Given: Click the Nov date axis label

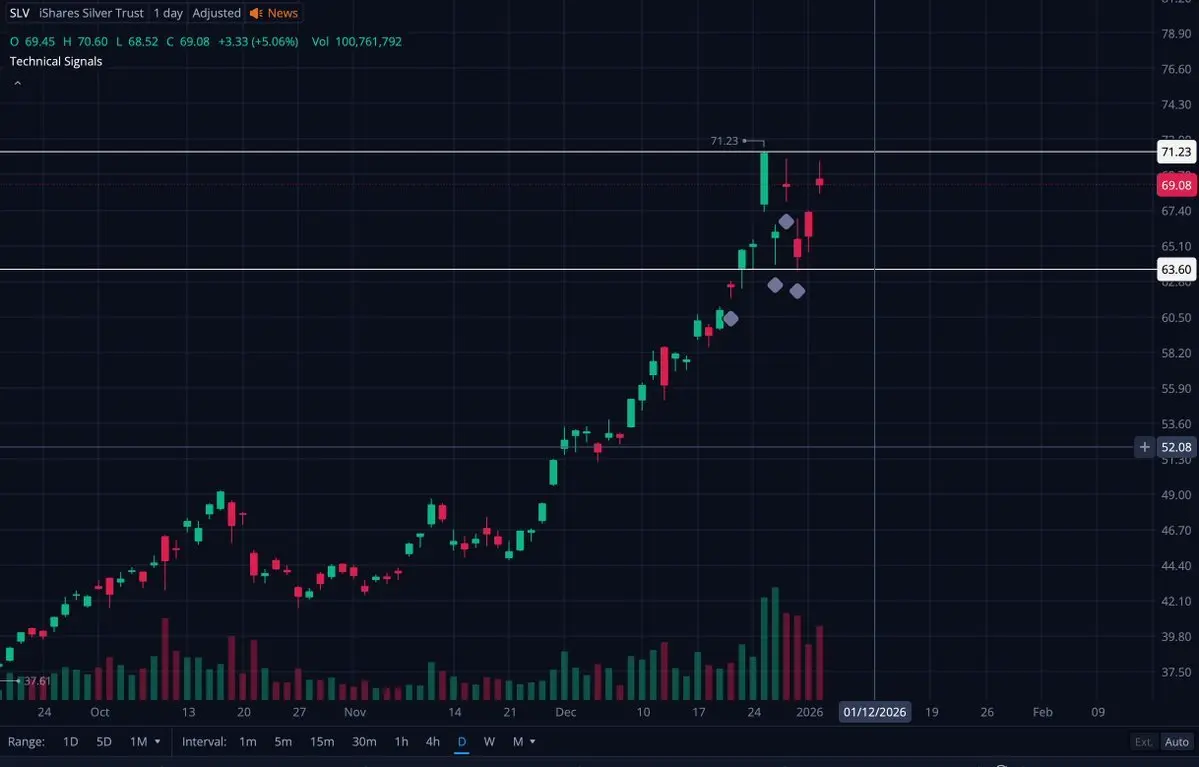Looking at the screenshot, I should (355, 712).
